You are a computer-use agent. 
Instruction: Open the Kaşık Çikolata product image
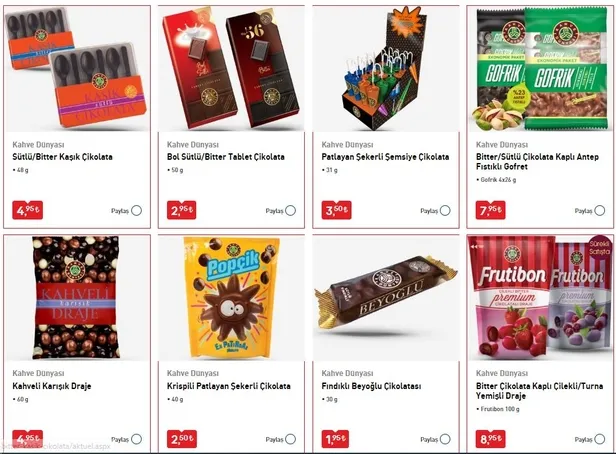(x=77, y=69)
